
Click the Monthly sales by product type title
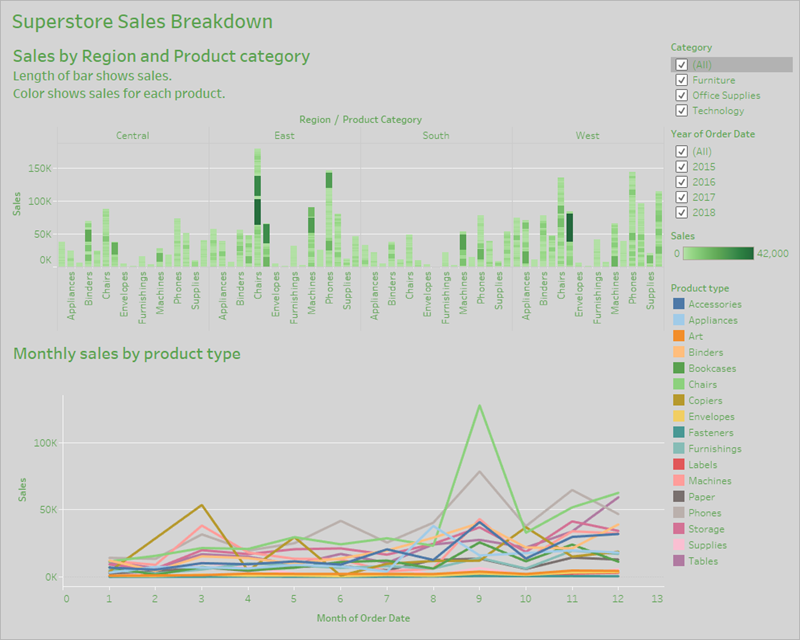coord(127,354)
